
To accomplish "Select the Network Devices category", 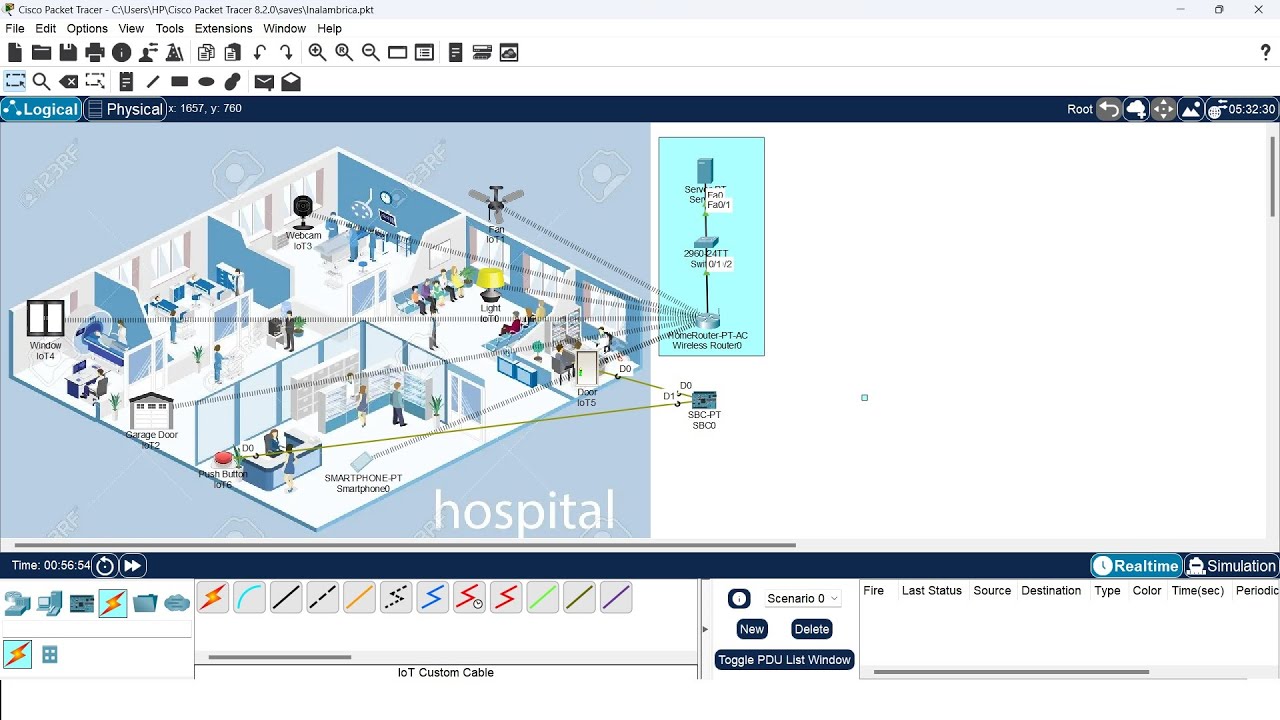I will click(17, 603).
